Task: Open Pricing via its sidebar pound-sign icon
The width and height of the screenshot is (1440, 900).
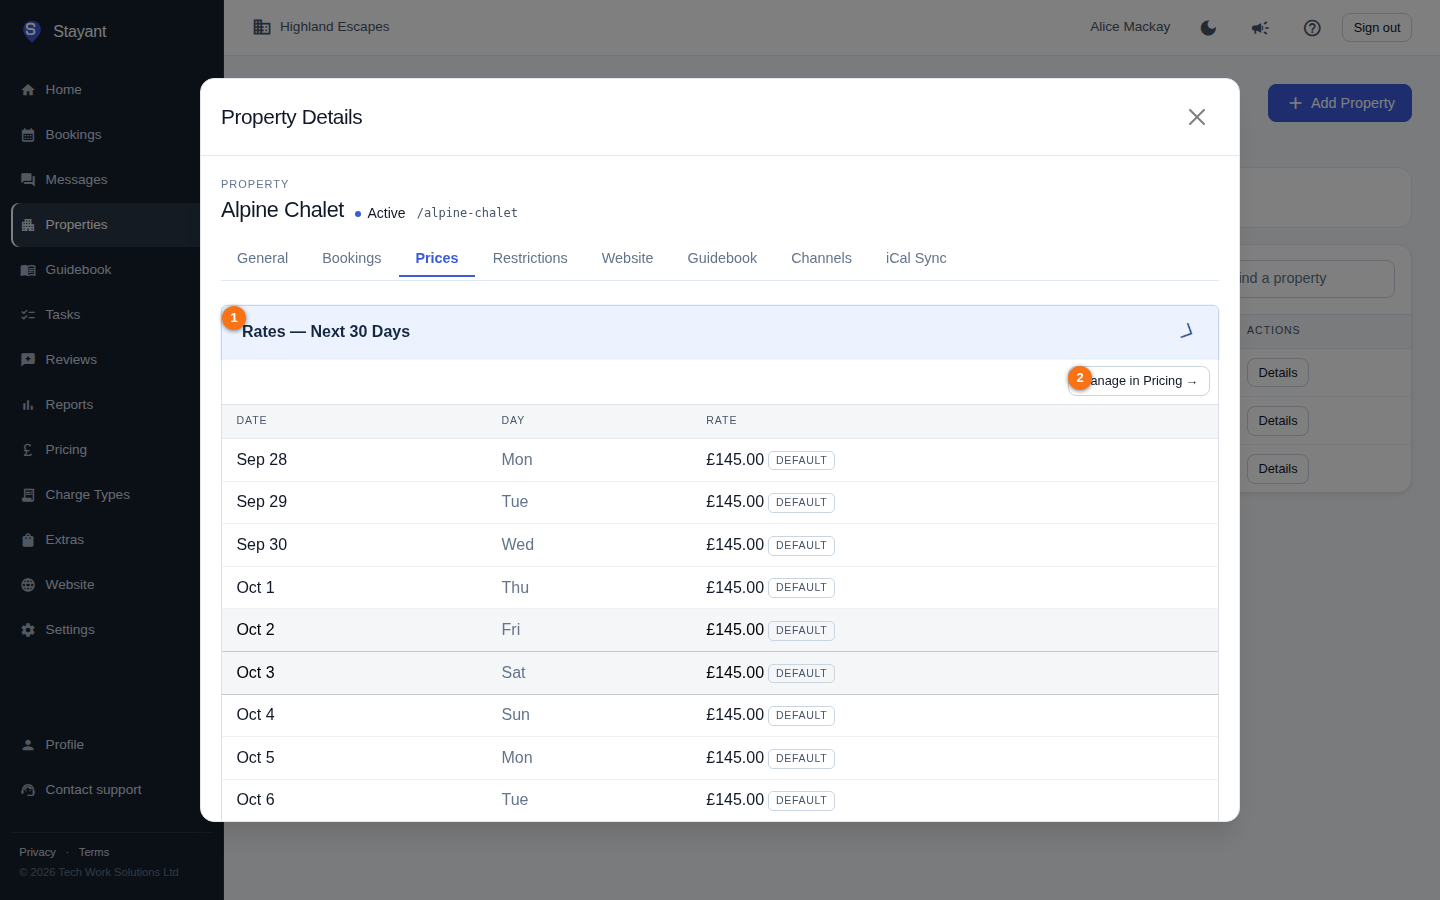Action: click(28, 450)
